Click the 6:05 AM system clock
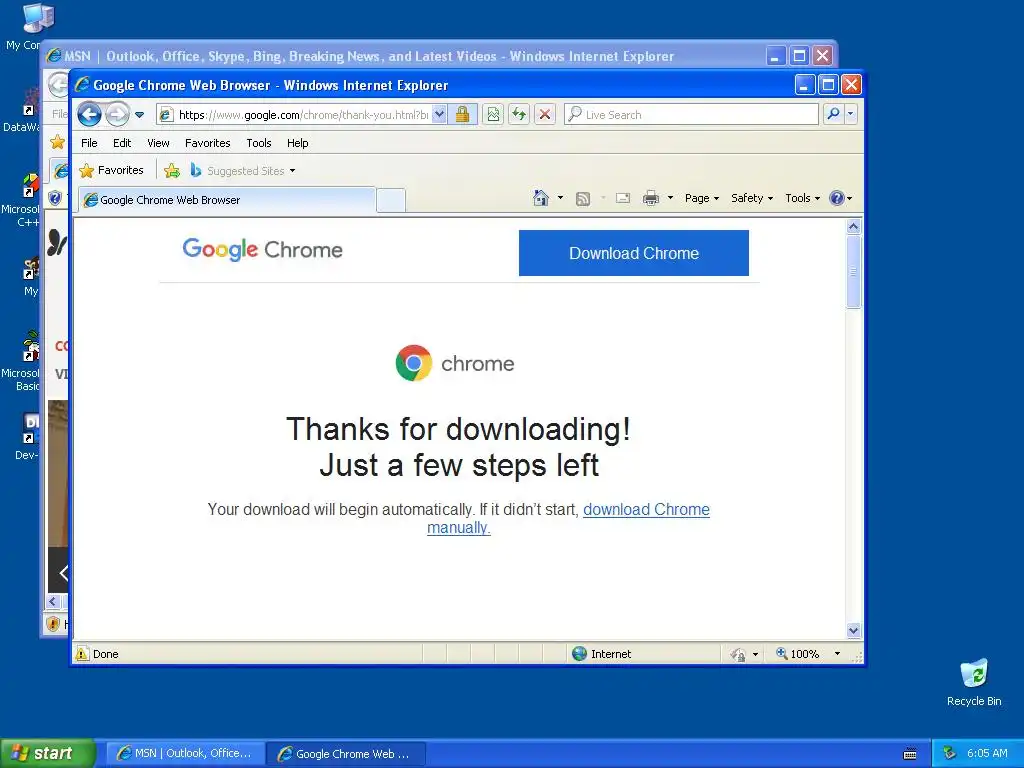Image resolution: width=1024 pixels, height=768 pixels. coord(987,753)
